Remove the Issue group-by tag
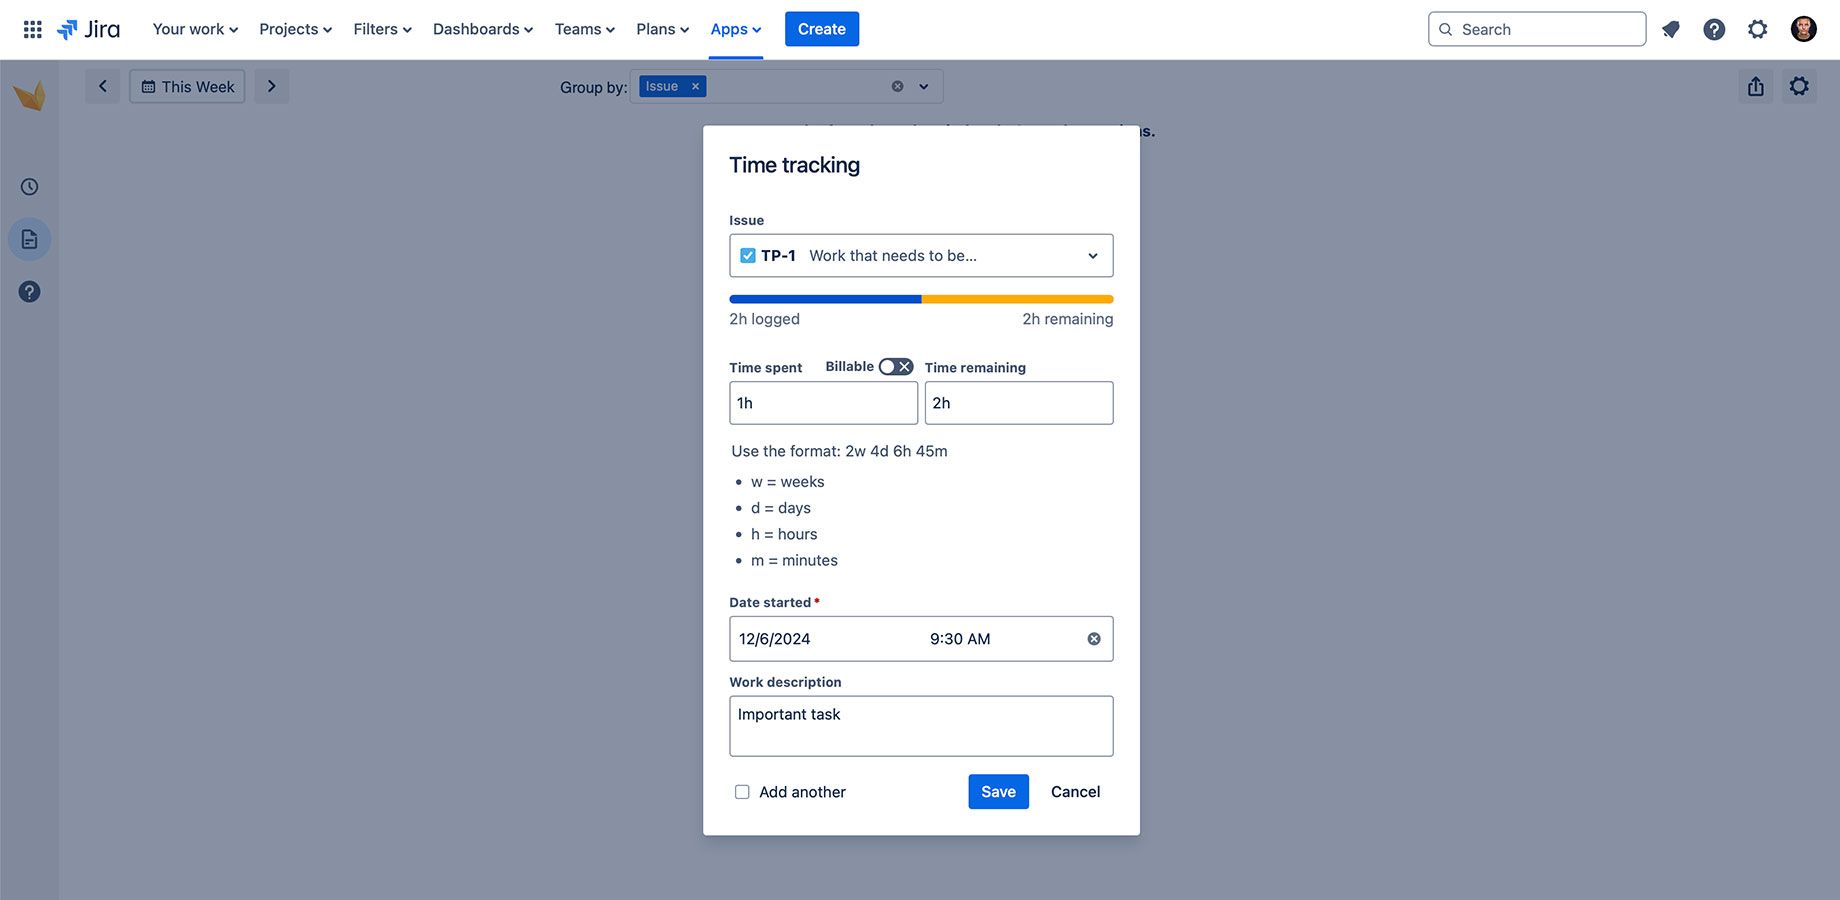The width and height of the screenshot is (1840, 900). pos(695,87)
